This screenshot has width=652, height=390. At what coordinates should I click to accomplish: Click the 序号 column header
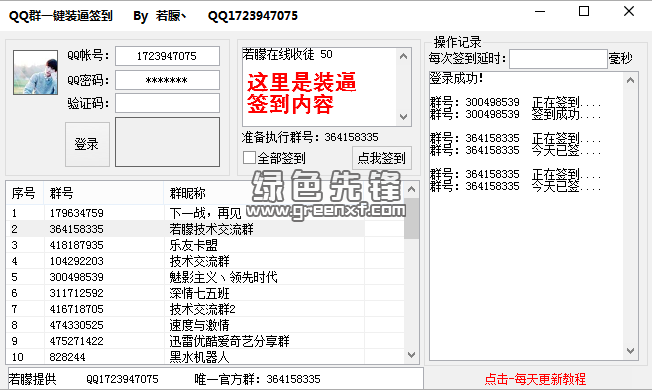point(25,193)
